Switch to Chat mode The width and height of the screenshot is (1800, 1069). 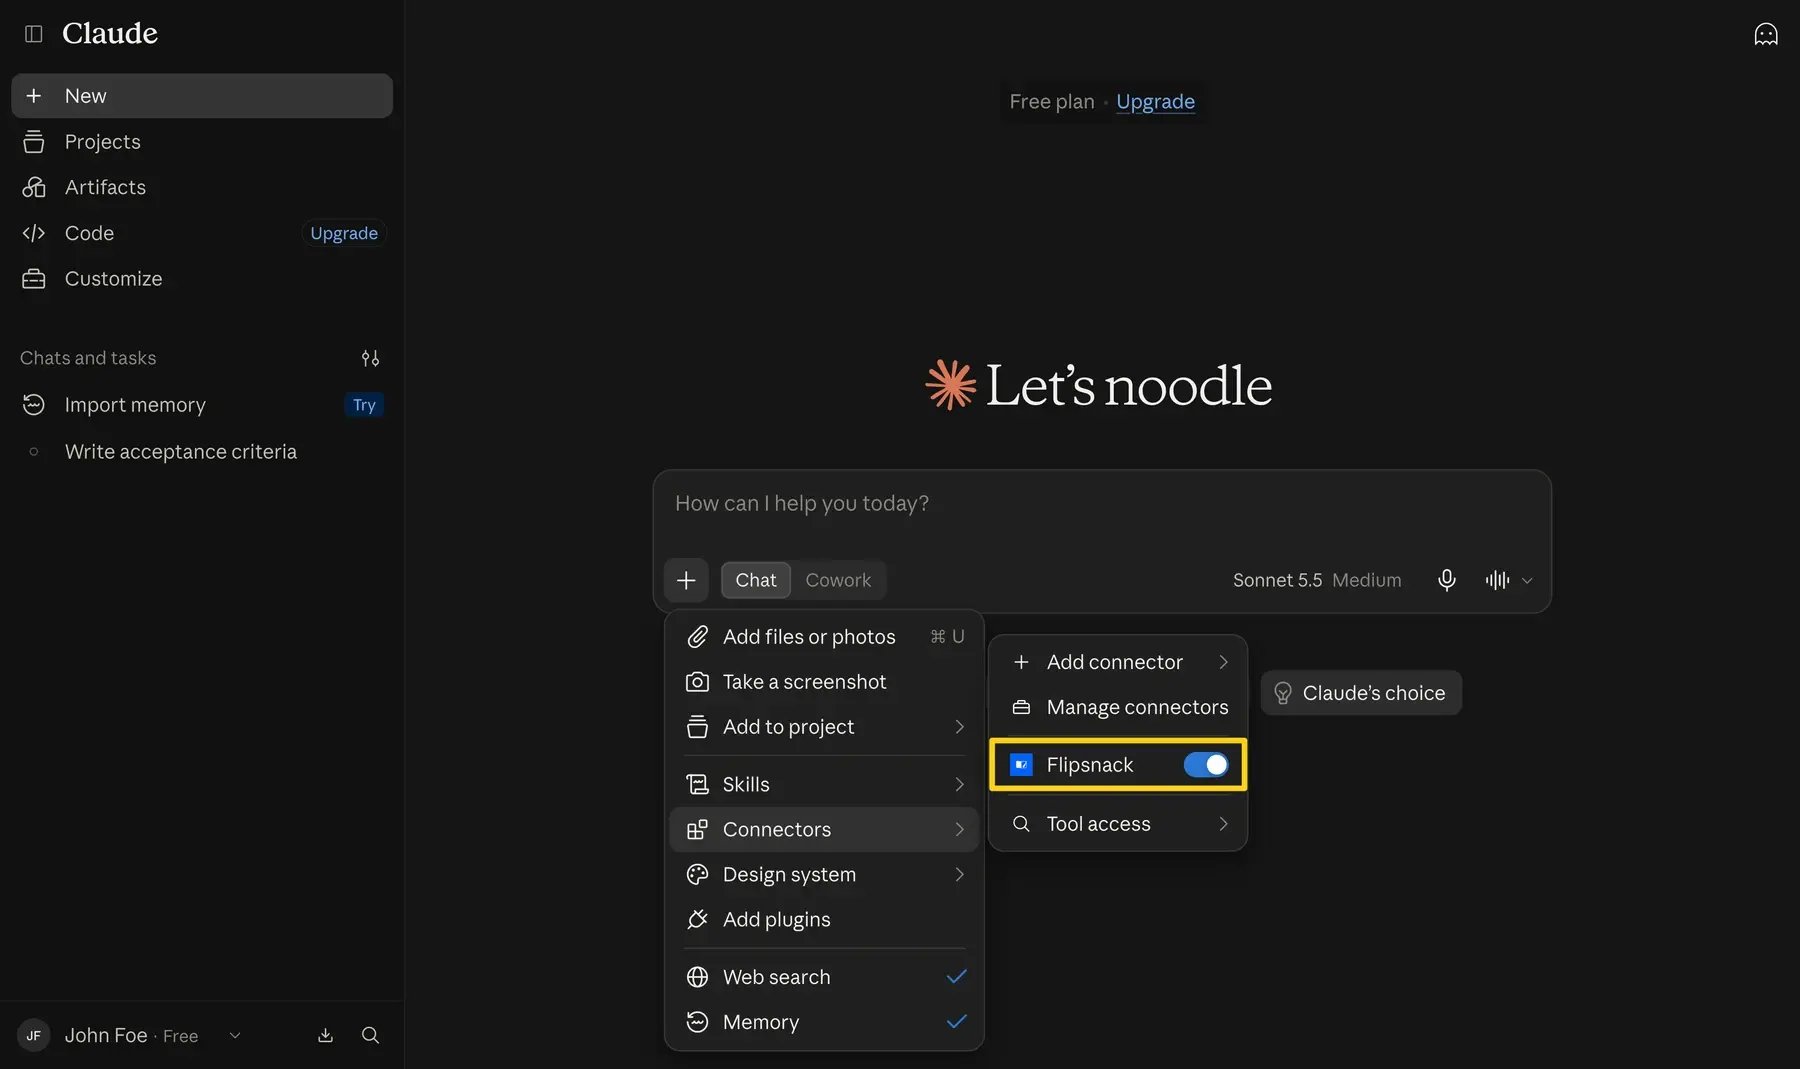(756, 580)
